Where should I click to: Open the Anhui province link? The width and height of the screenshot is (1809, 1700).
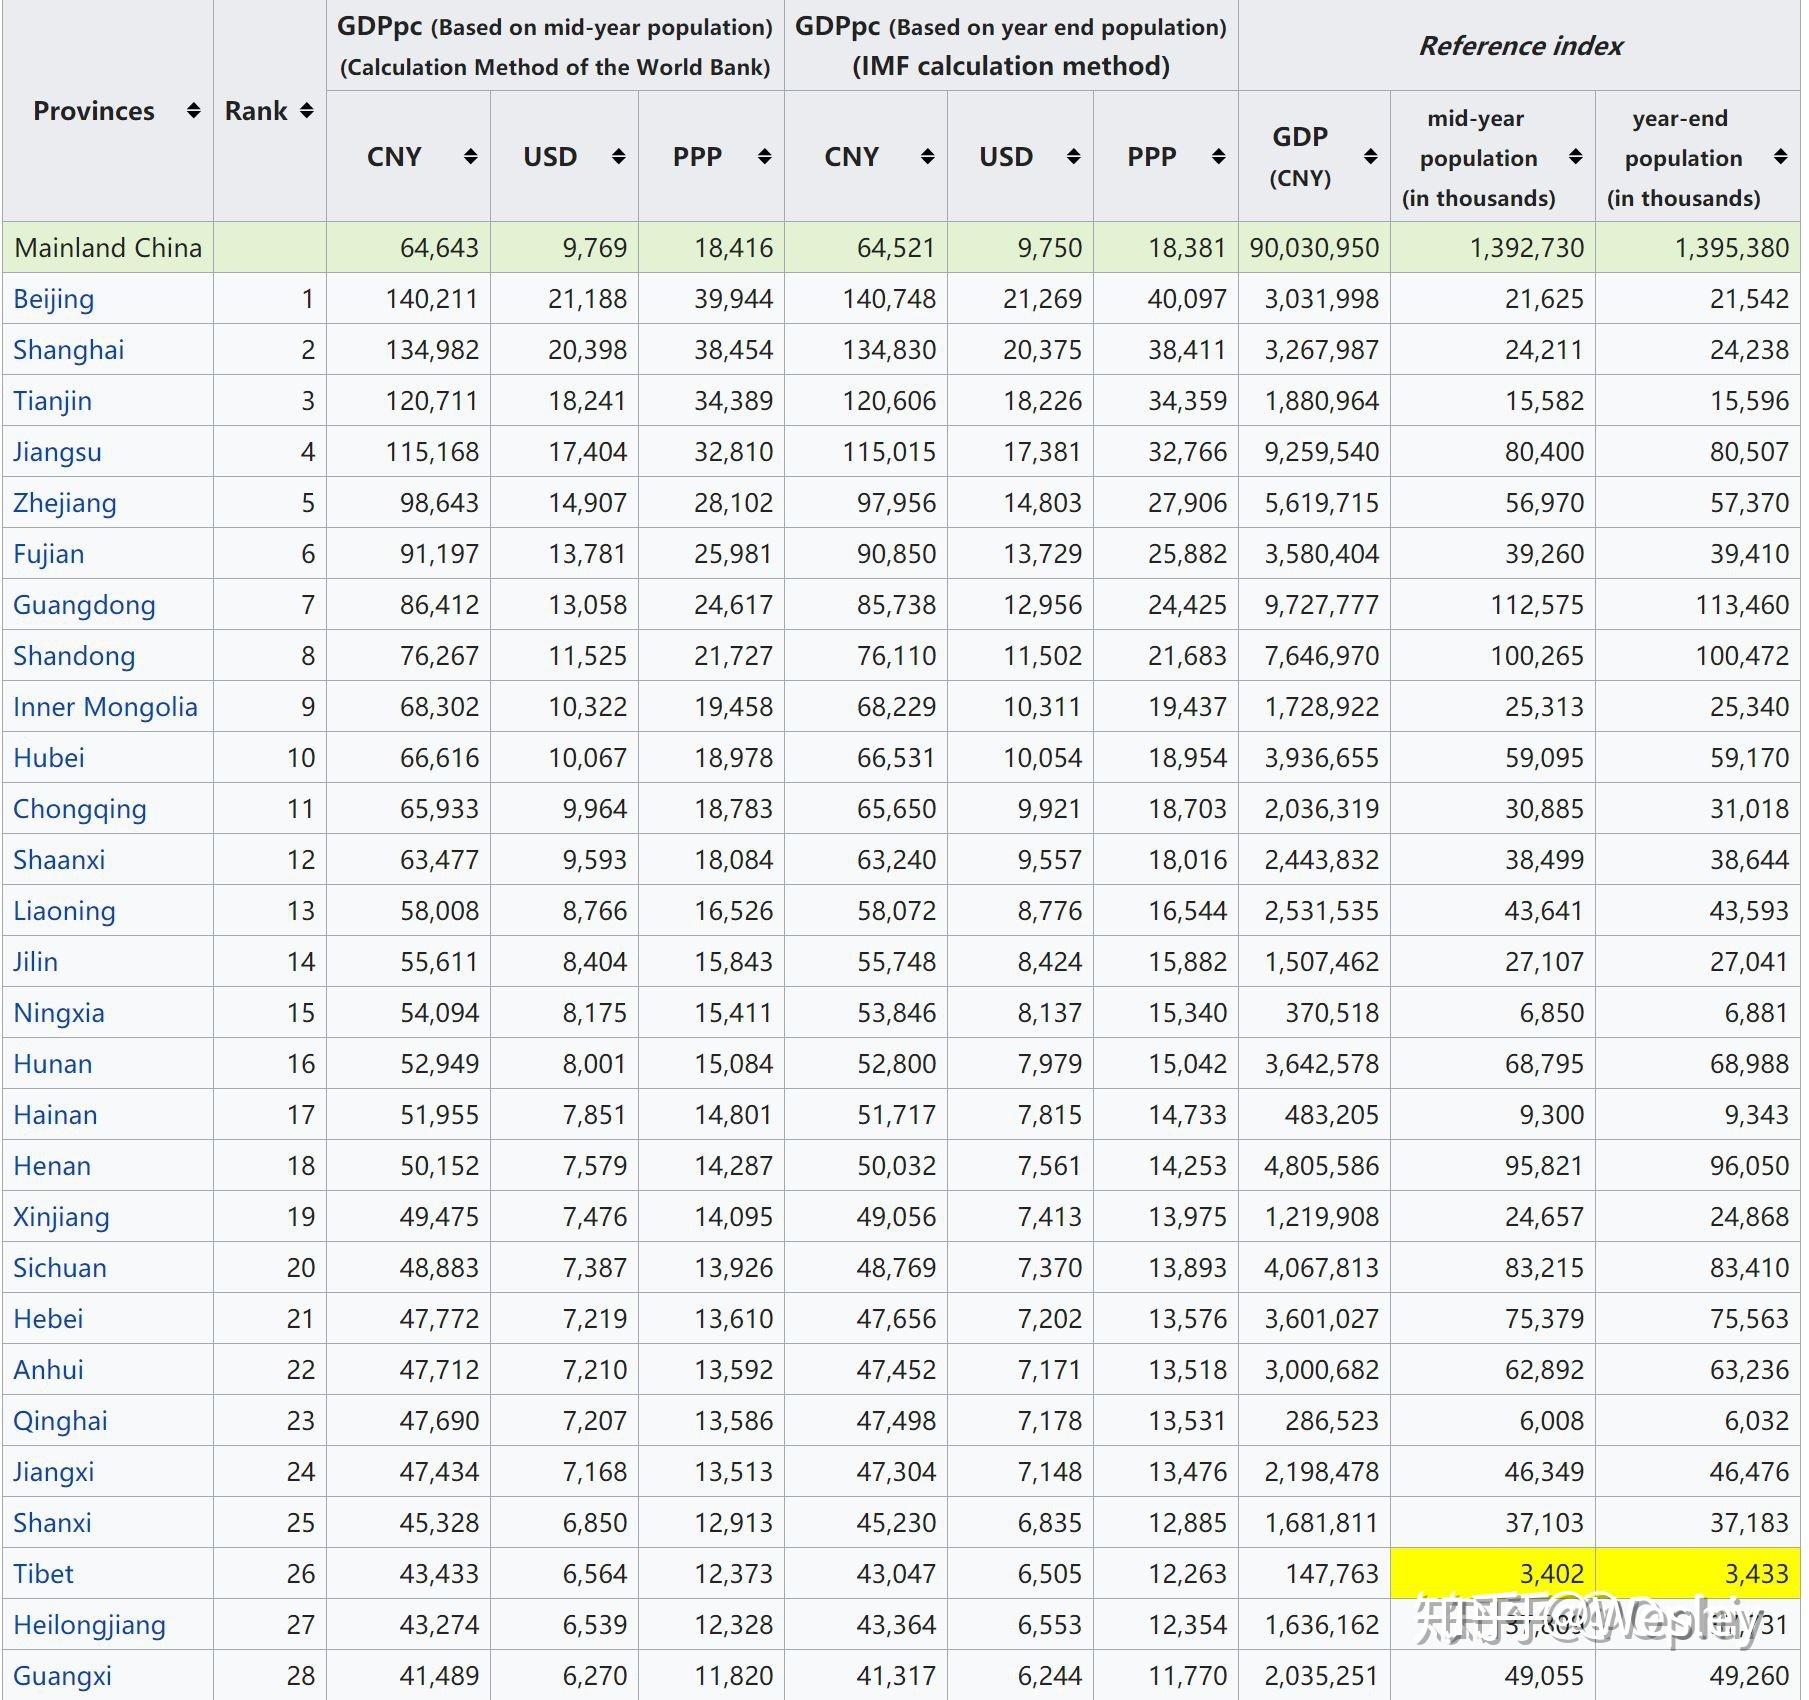(48, 1370)
